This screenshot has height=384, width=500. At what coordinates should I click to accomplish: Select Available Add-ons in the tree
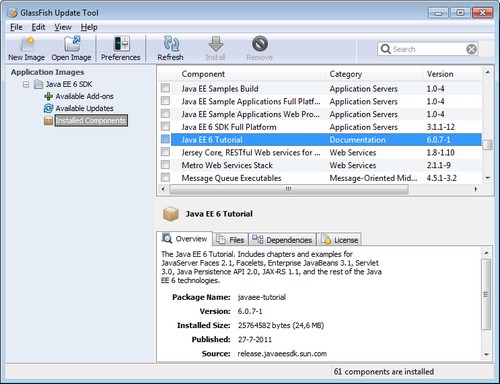point(84,96)
